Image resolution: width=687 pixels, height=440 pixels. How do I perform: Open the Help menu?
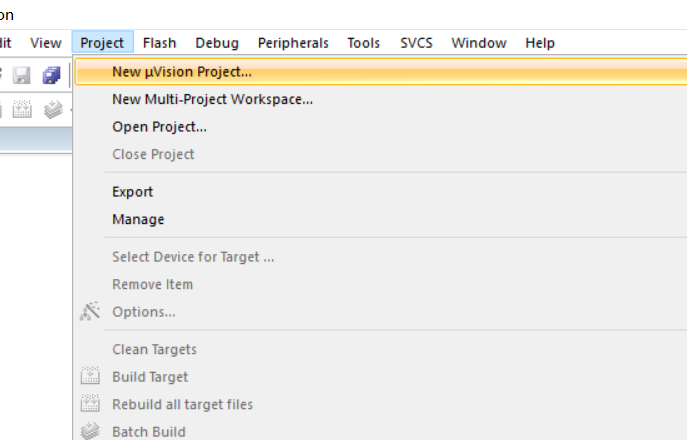(x=540, y=43)
